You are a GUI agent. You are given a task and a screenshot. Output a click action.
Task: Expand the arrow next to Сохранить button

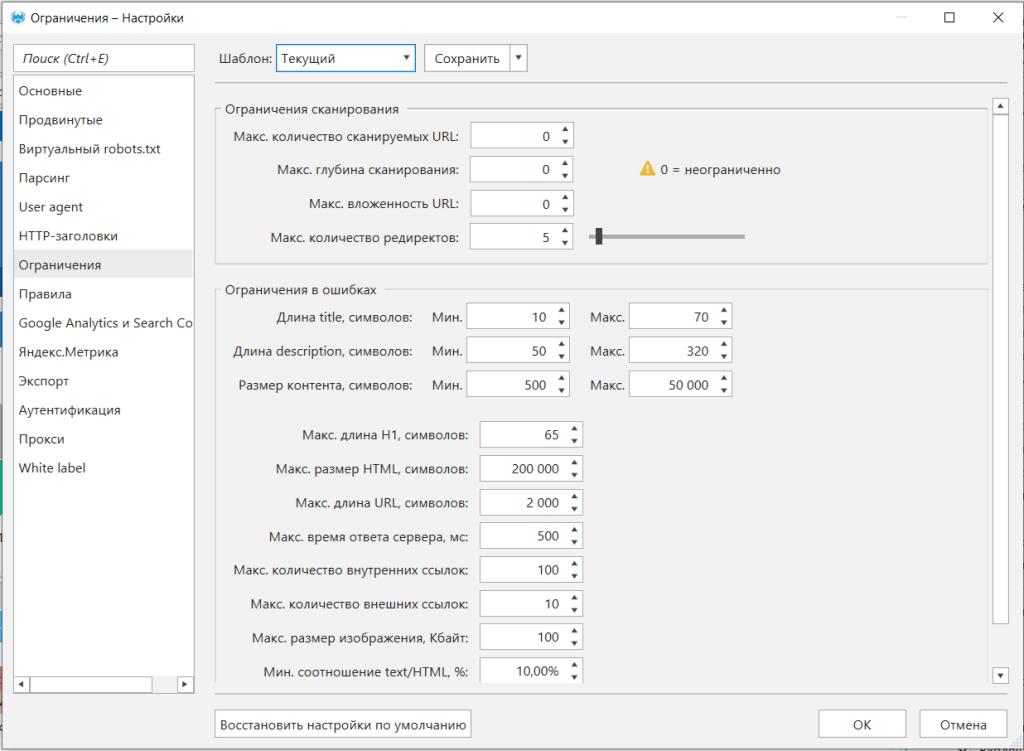click(519, 58)
